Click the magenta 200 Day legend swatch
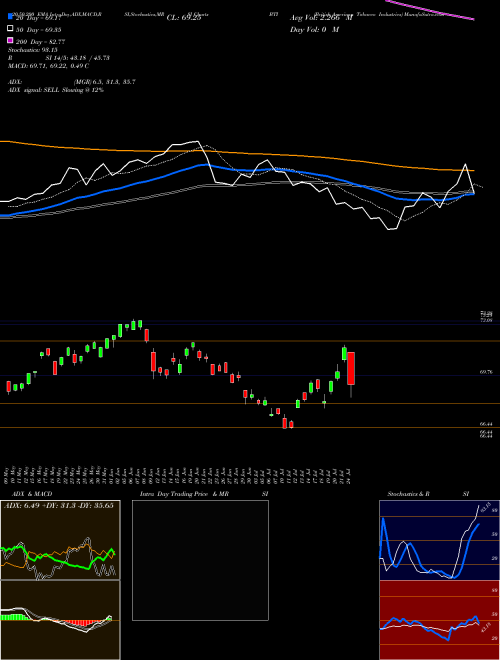500x660 pixels. coord(10,41)
